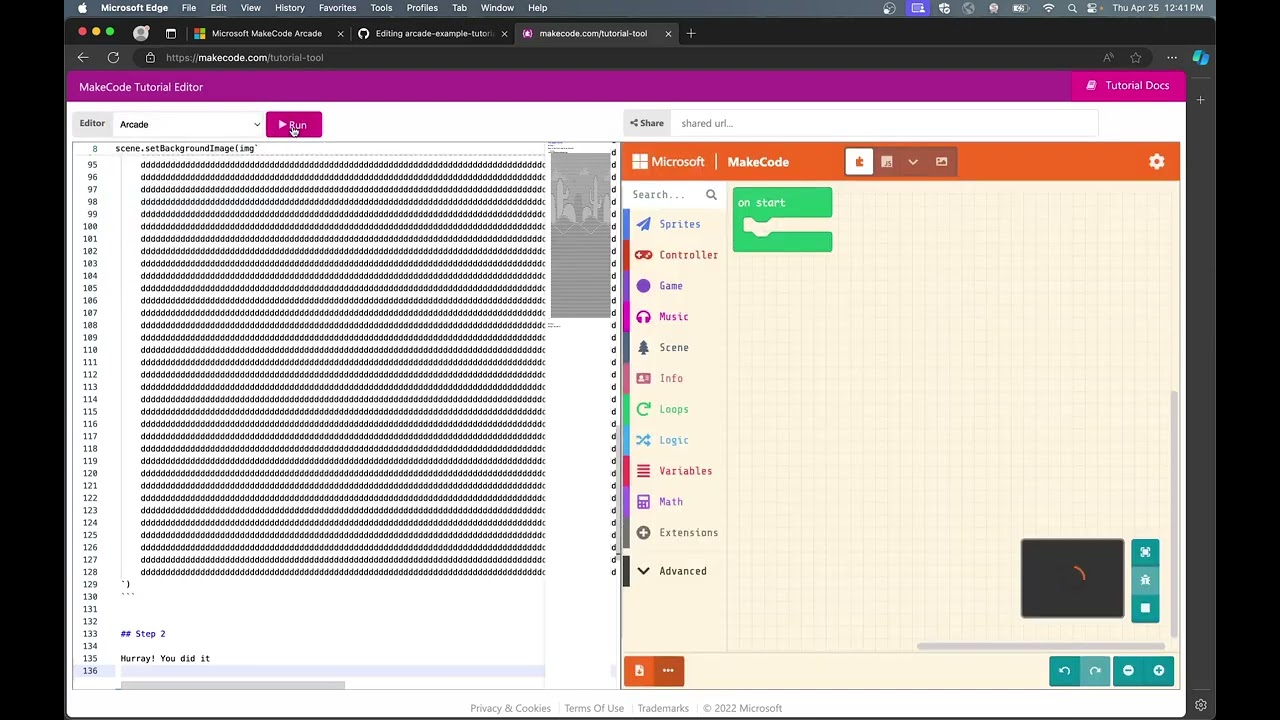The width and height of the screenshot is (1280, 720).
Task: Open the Logic block category
Action: click(675, 440)
